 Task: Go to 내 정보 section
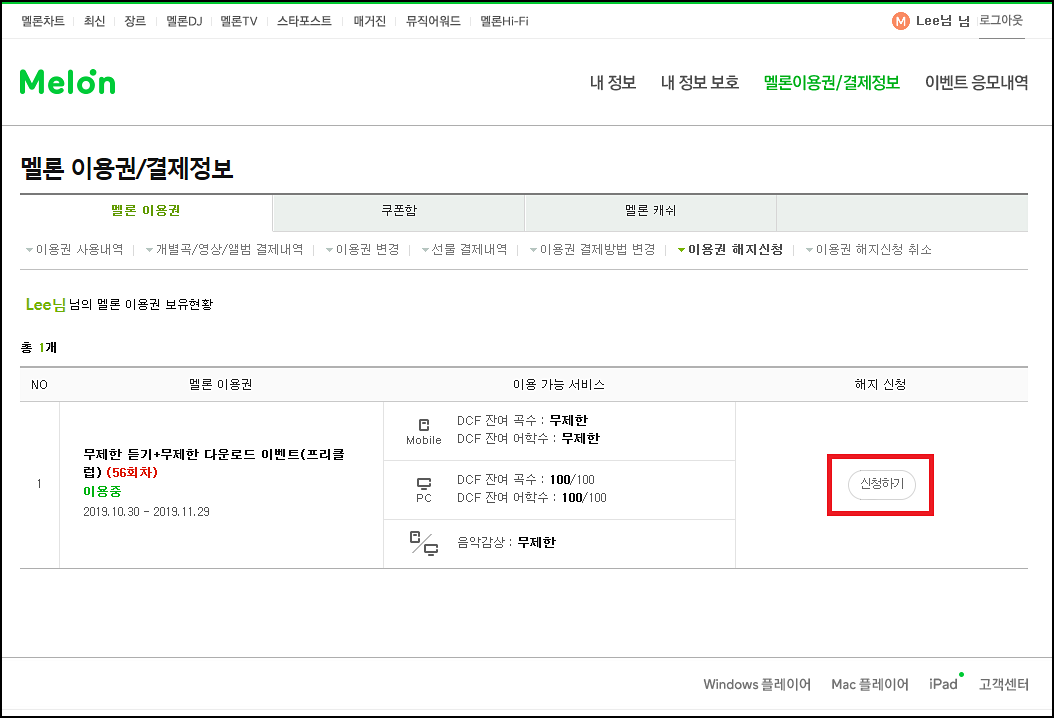pyautogui.click(x=612, y=83)
